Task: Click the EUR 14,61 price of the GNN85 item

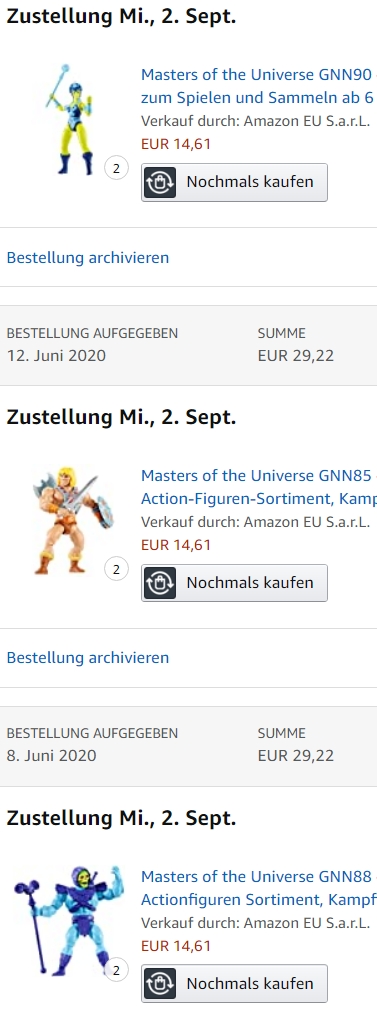Action: click(176, 544)
